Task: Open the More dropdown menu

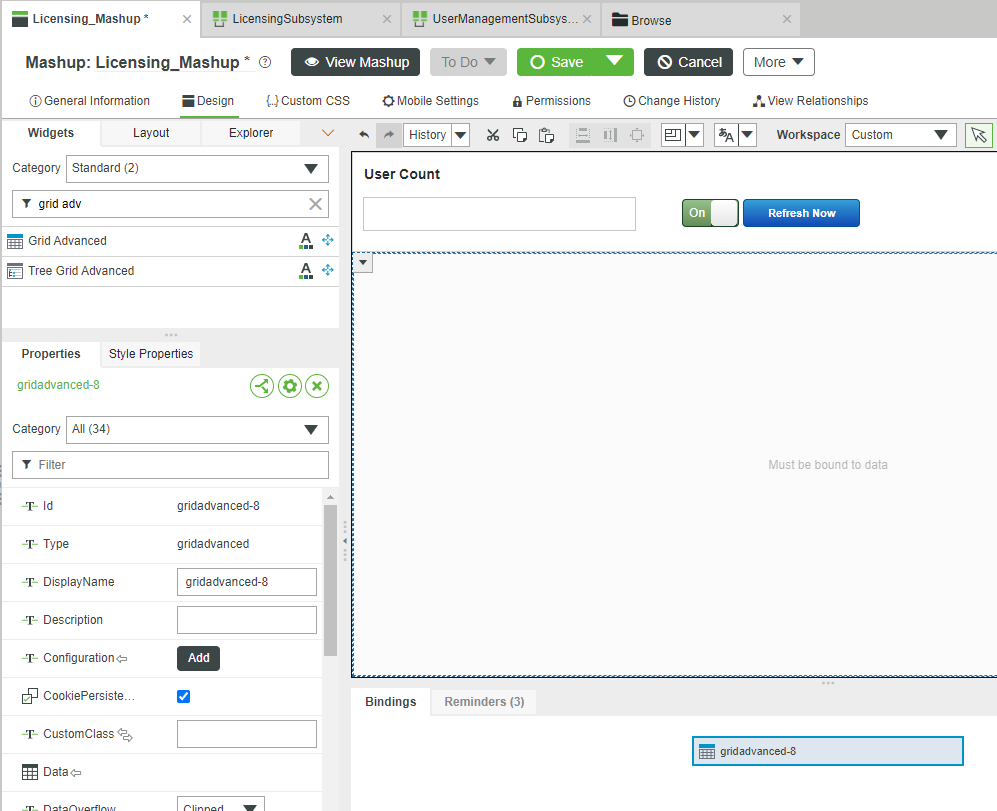Action: pos(778,62)
